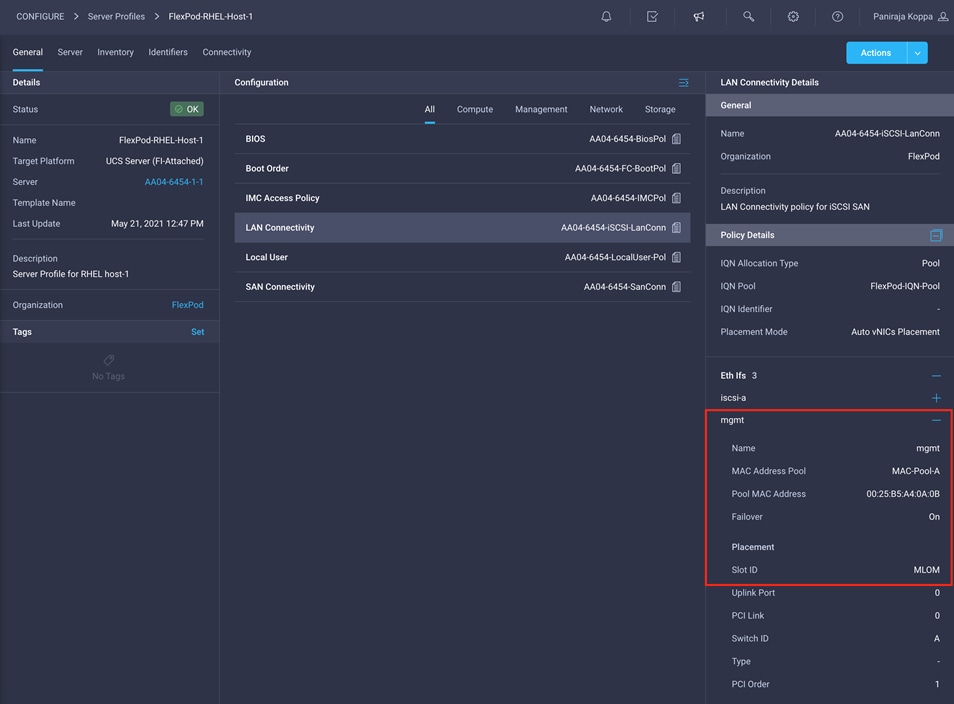The height and width of the screenshot is (704, 954).
Task: Switch to the Server tab
Action: pos(70,52)
